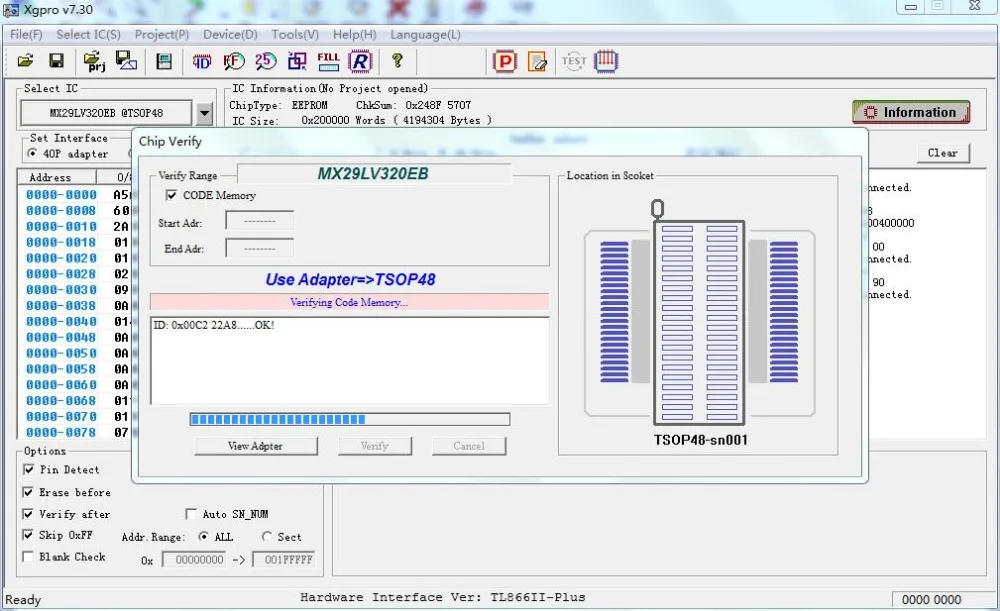Image resolution: width=1000 pixels, height=611 pixels.
Task: Open the Select IC(S) menu
Action: pyautogui.click(x=88, y=34)
